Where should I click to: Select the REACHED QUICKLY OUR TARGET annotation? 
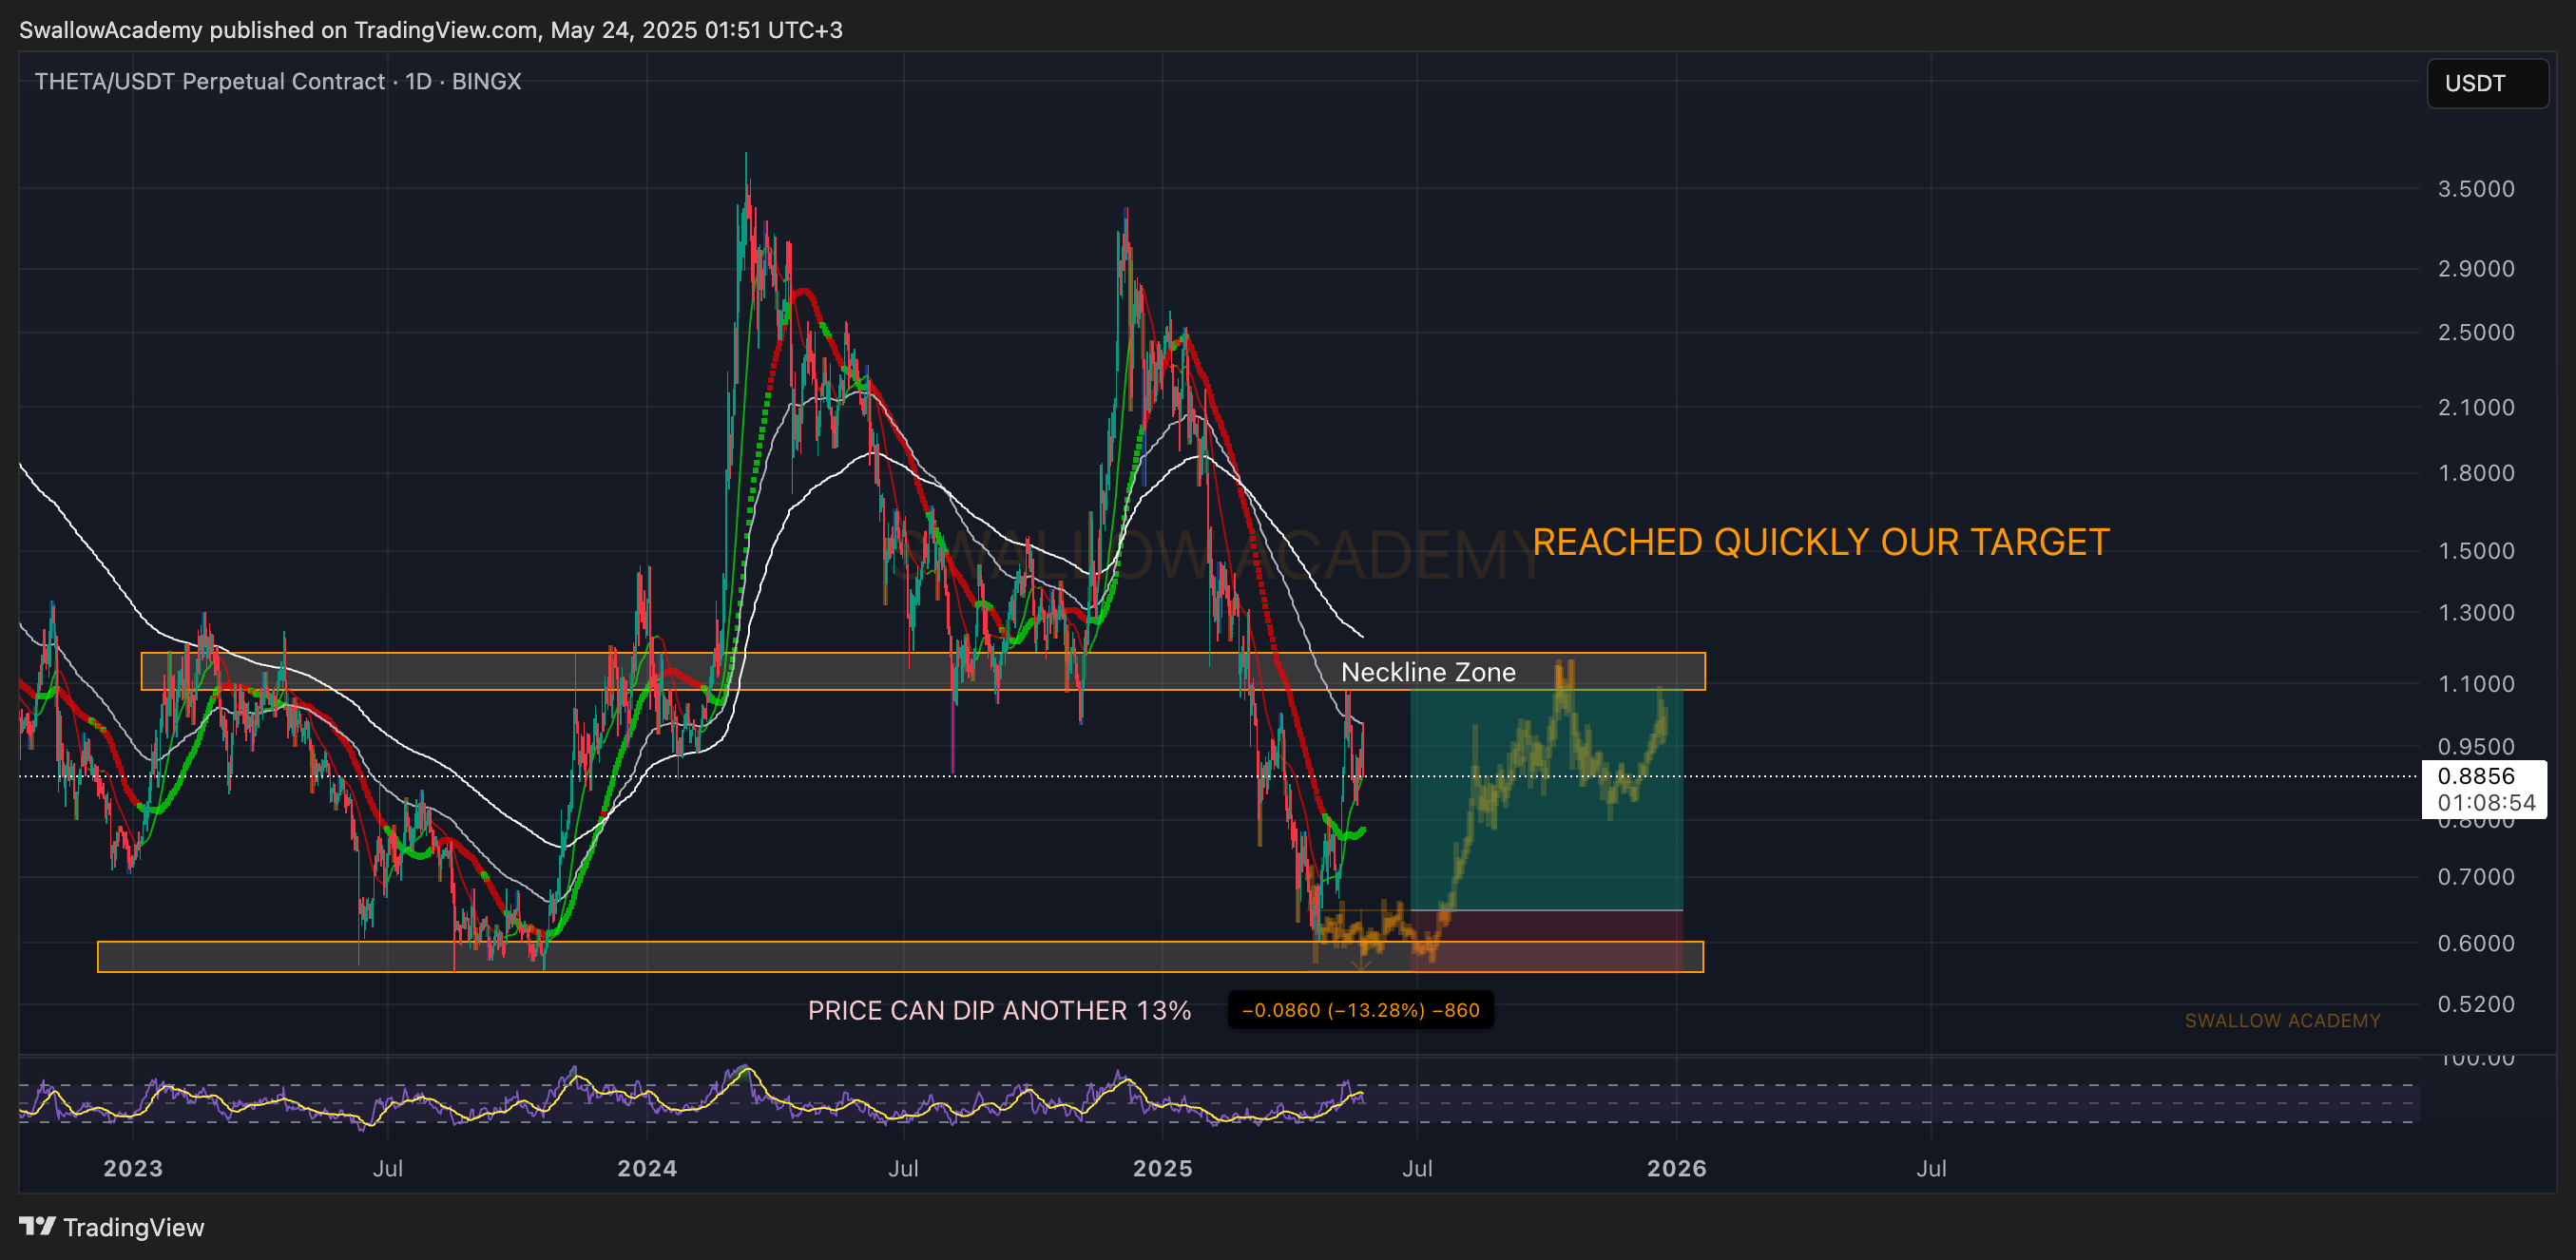coord(1821,542)
